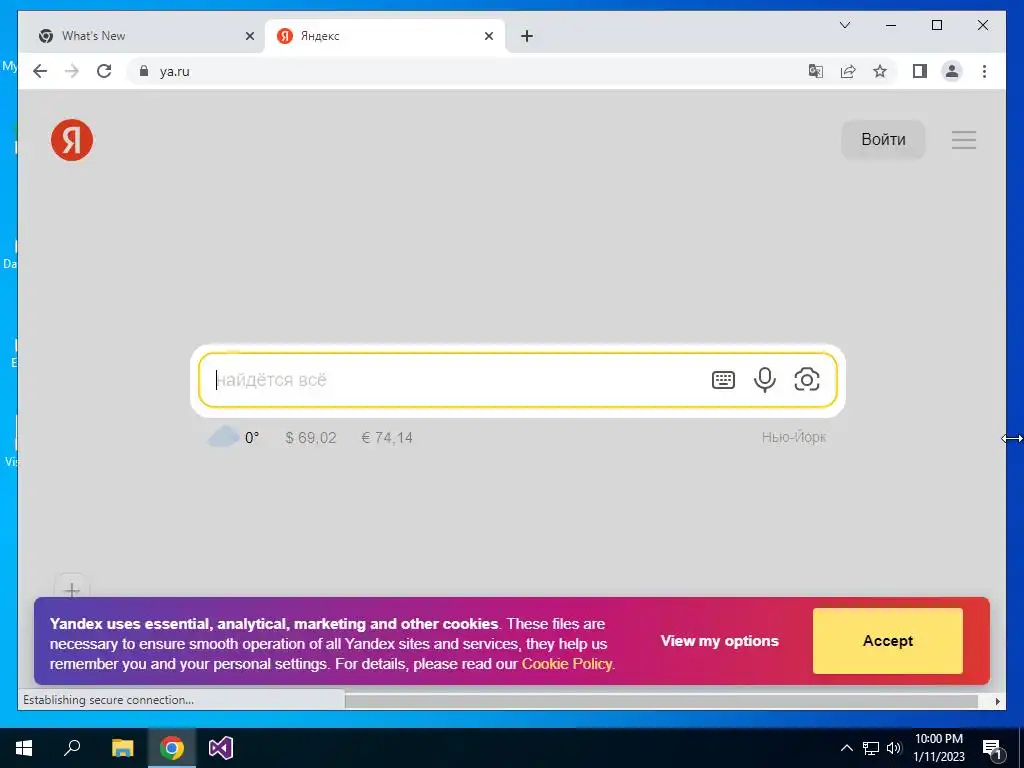This screenshot has height=768, width=1024.
Task: Open Windows notification center
Action: 992,749
